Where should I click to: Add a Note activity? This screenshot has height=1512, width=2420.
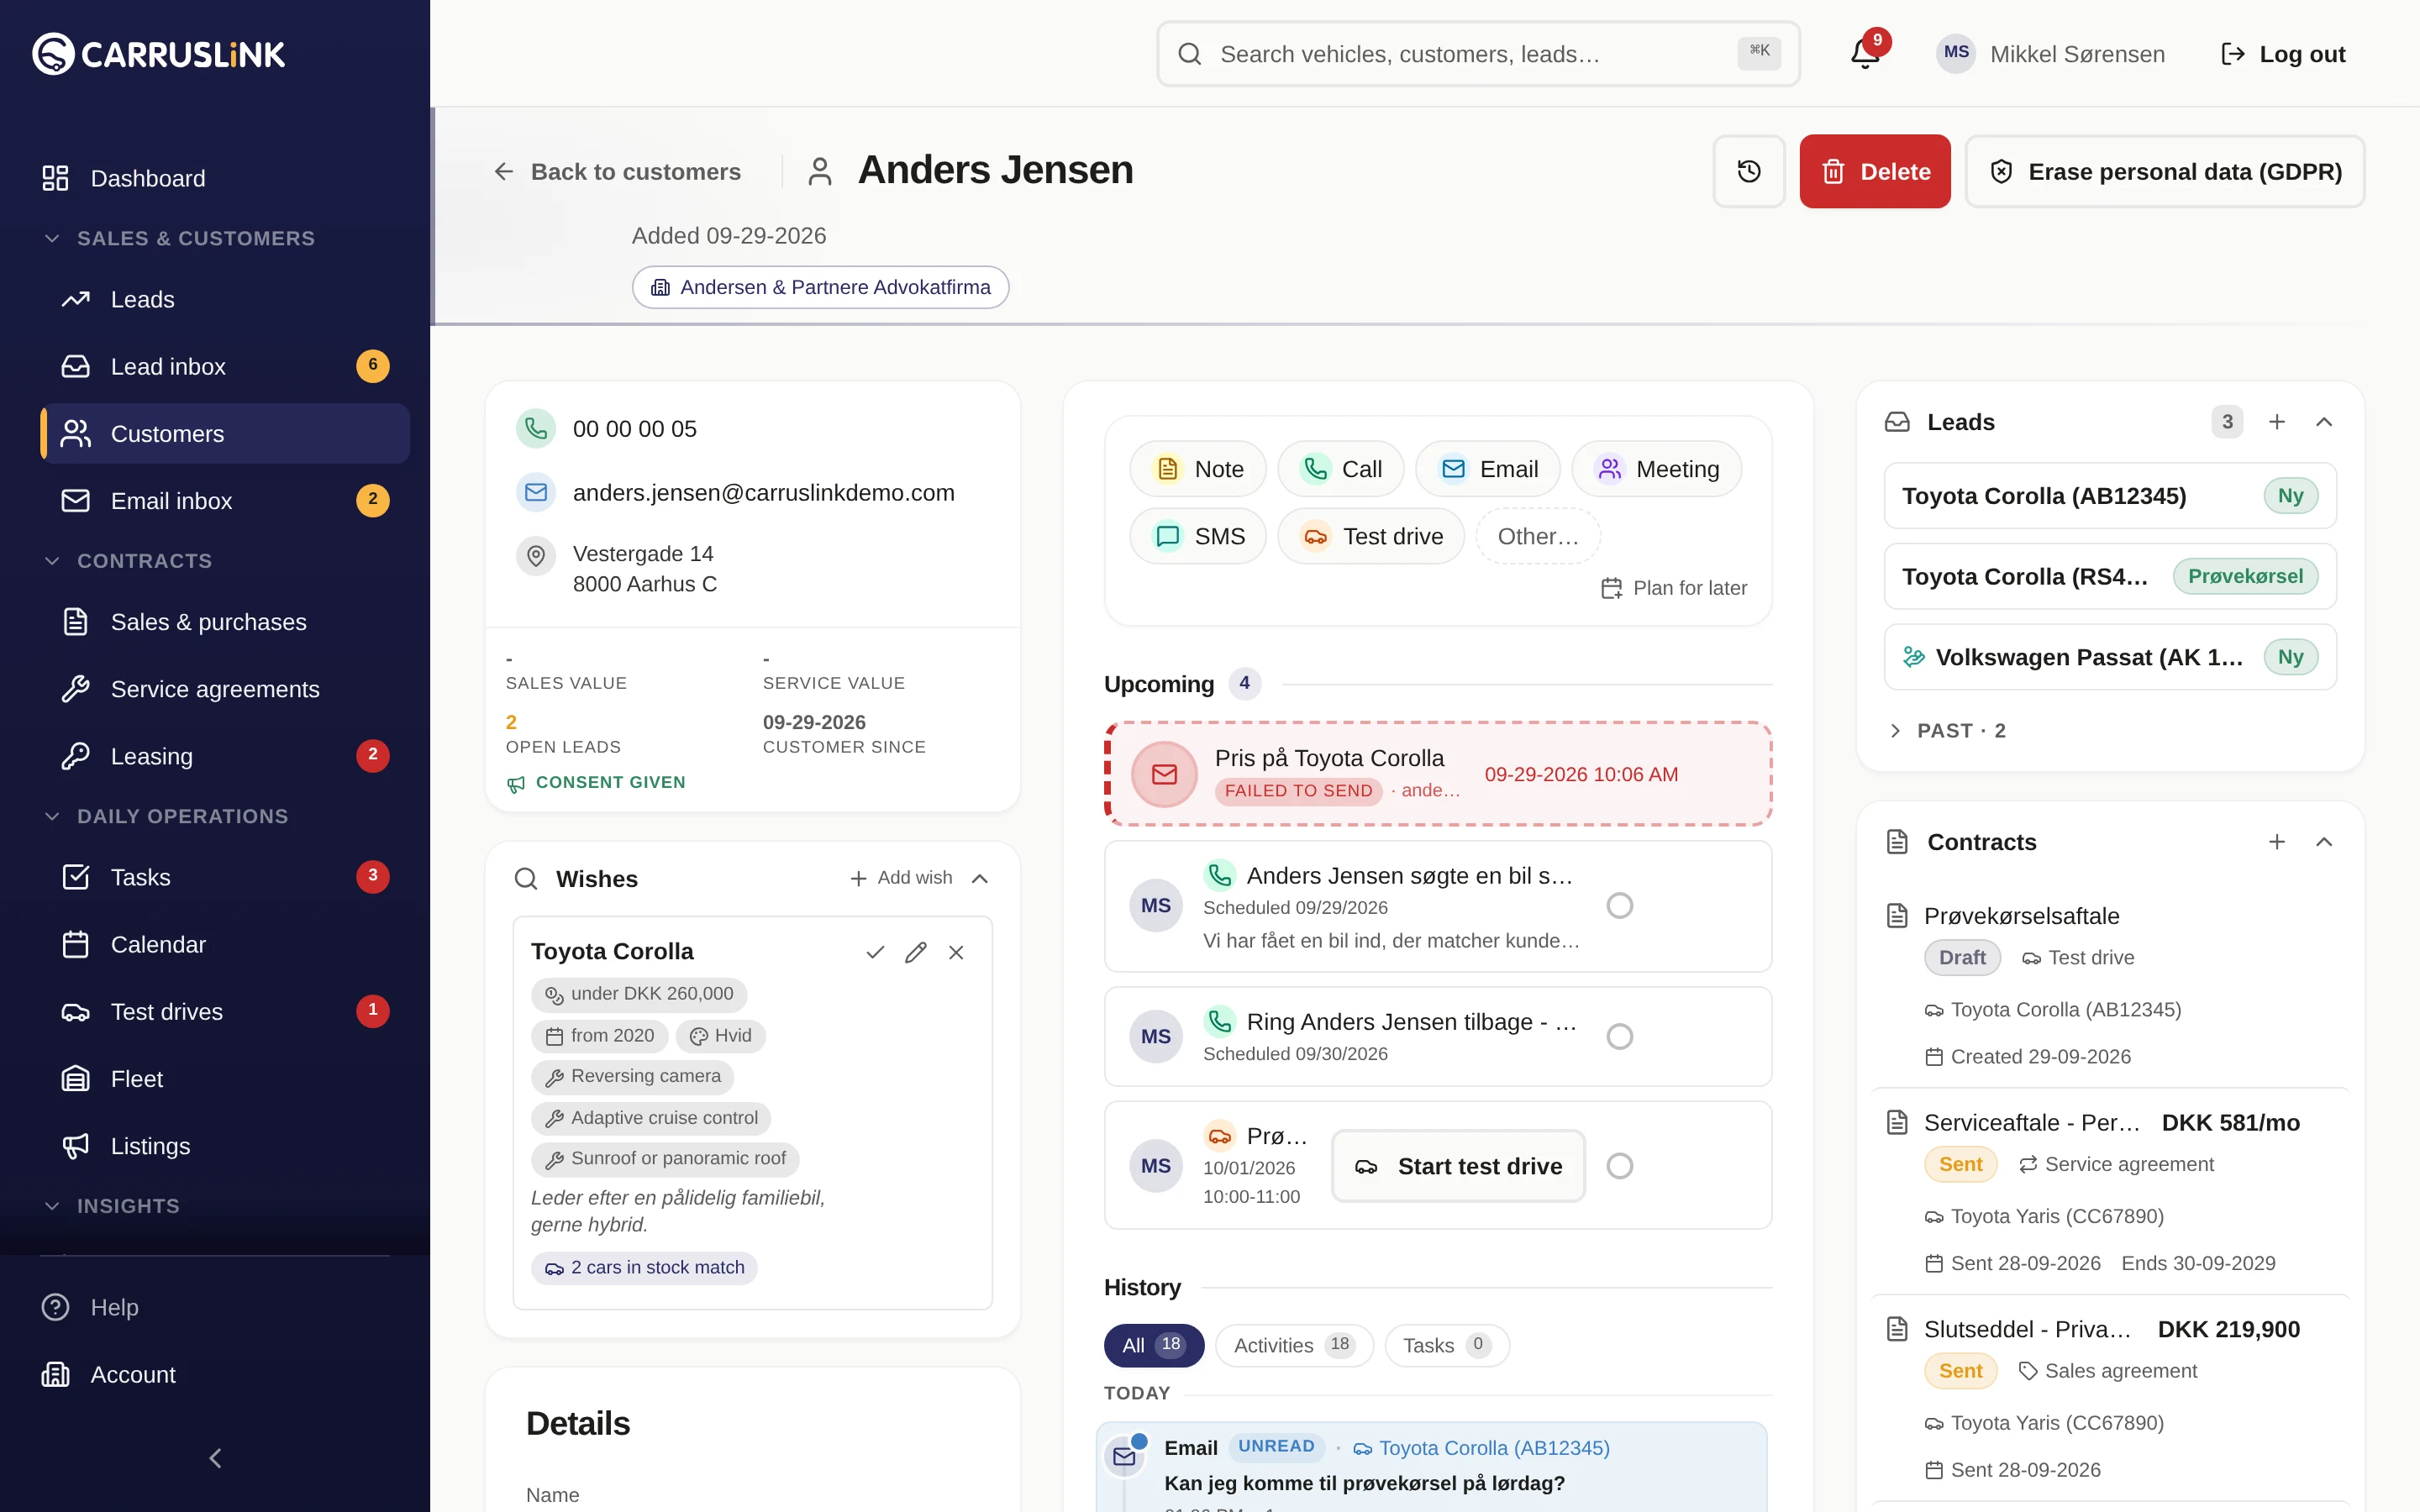[x=1198, y=469]
